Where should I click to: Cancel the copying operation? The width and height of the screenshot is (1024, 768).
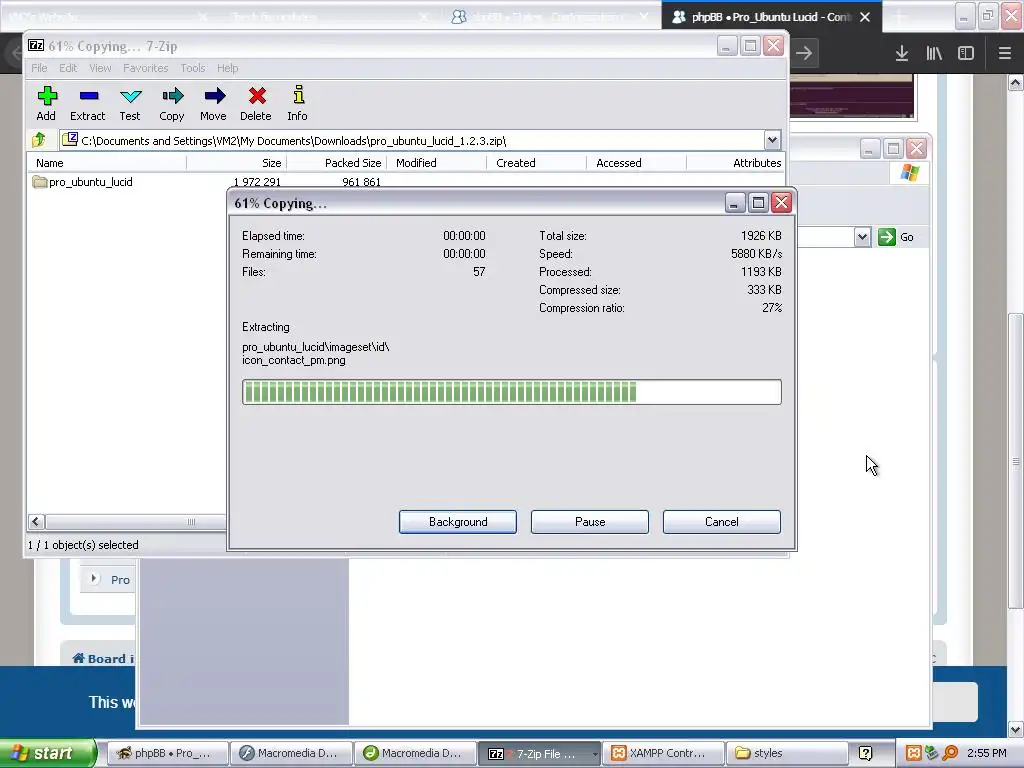point(722,522)
